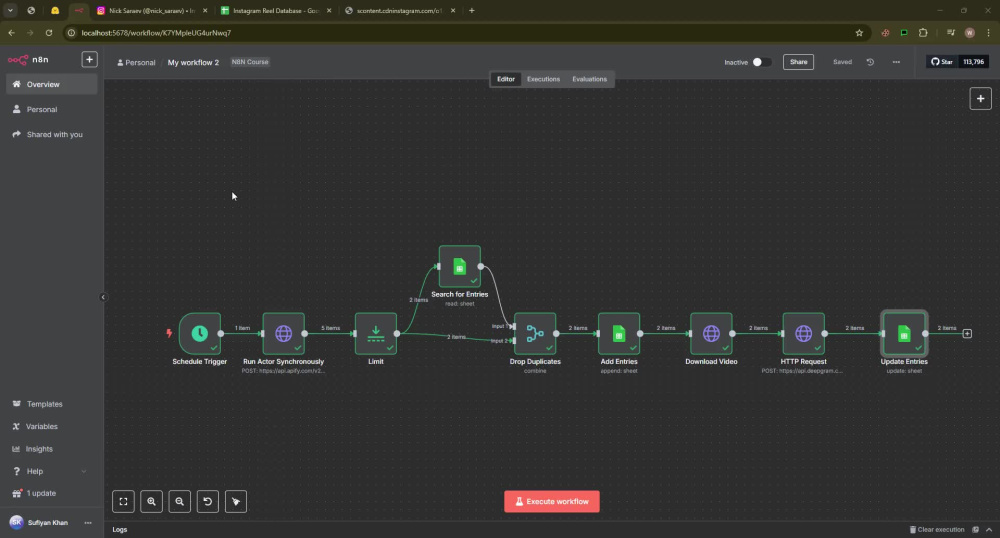The height and width of the screenshot is (538, 1000).
Task: Bookmark this page with the star icon
Action: (859, 33)
